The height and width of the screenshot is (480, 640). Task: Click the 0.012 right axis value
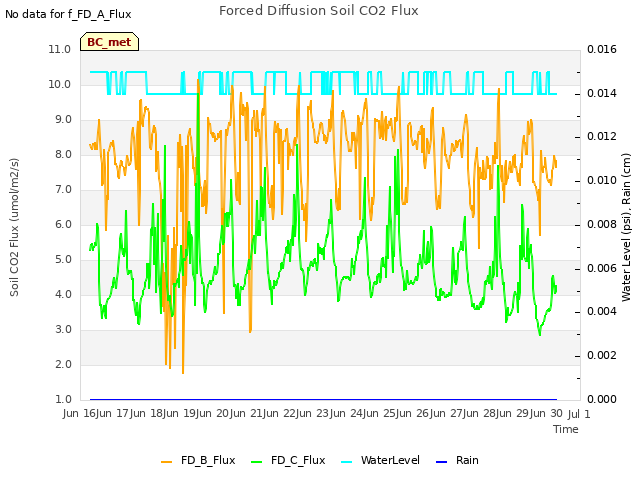[602, 137]
